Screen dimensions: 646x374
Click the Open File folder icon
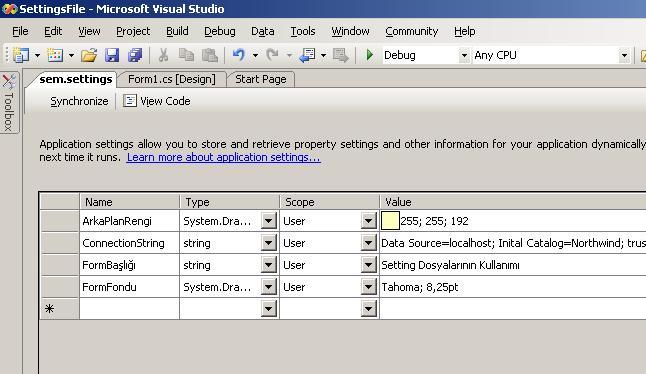coord(89,55)
